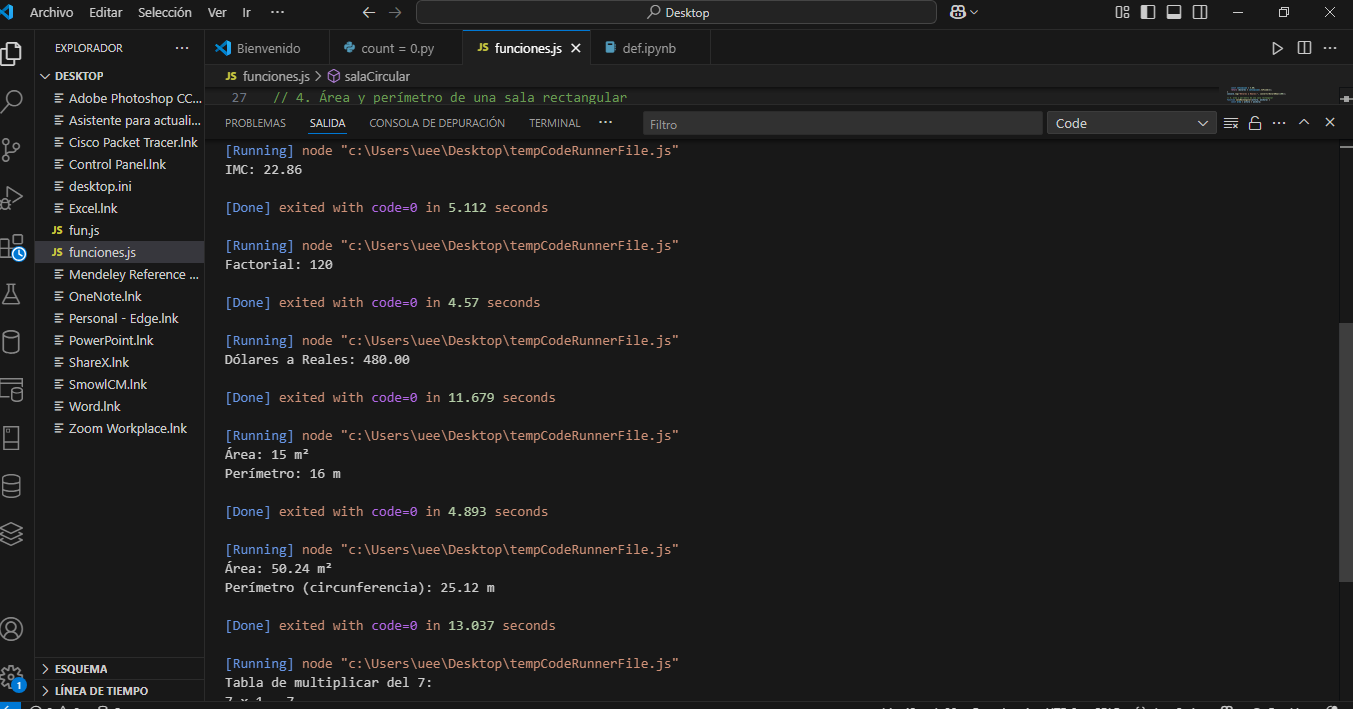Open fun.js in the explorer

pyautogui.click(x=119, y=230)
